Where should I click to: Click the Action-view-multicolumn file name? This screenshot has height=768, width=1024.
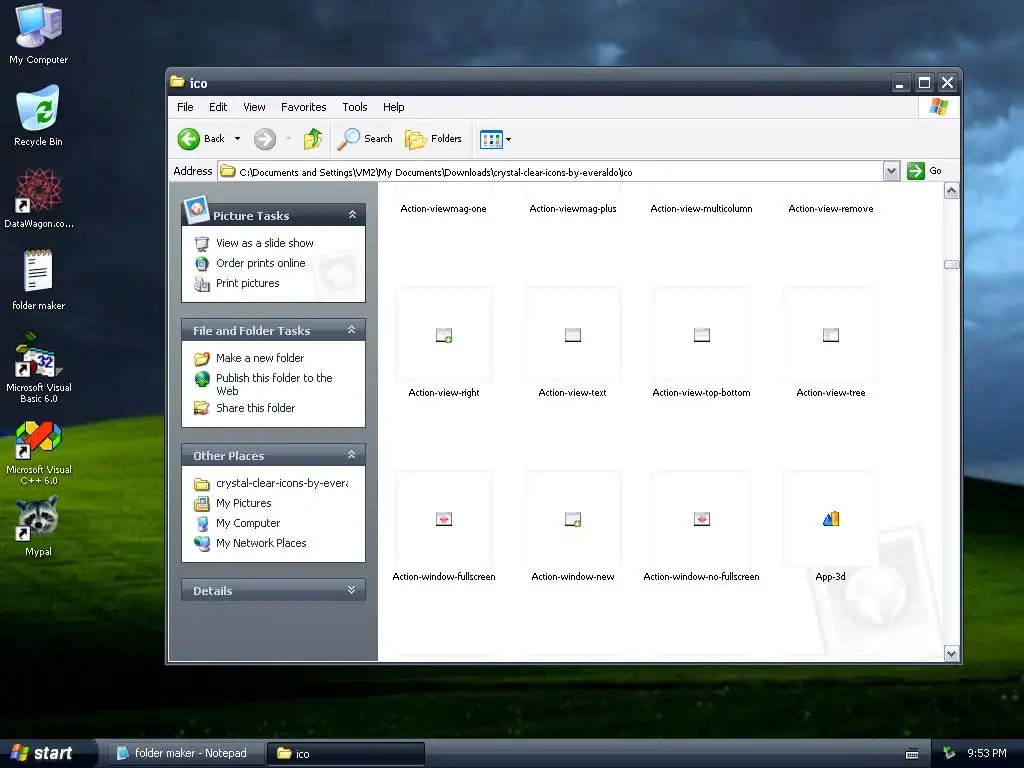[701, 209]
